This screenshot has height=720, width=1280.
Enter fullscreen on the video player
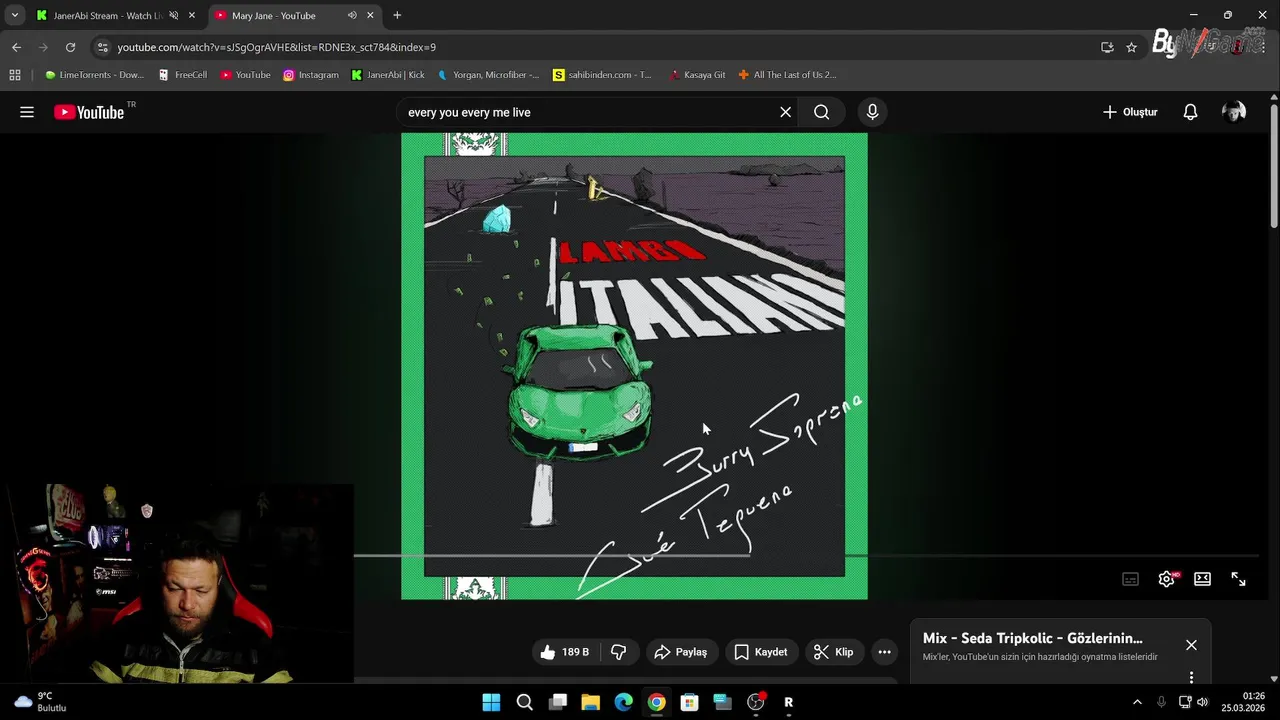pyautogui.click(x=1238, y=579)
